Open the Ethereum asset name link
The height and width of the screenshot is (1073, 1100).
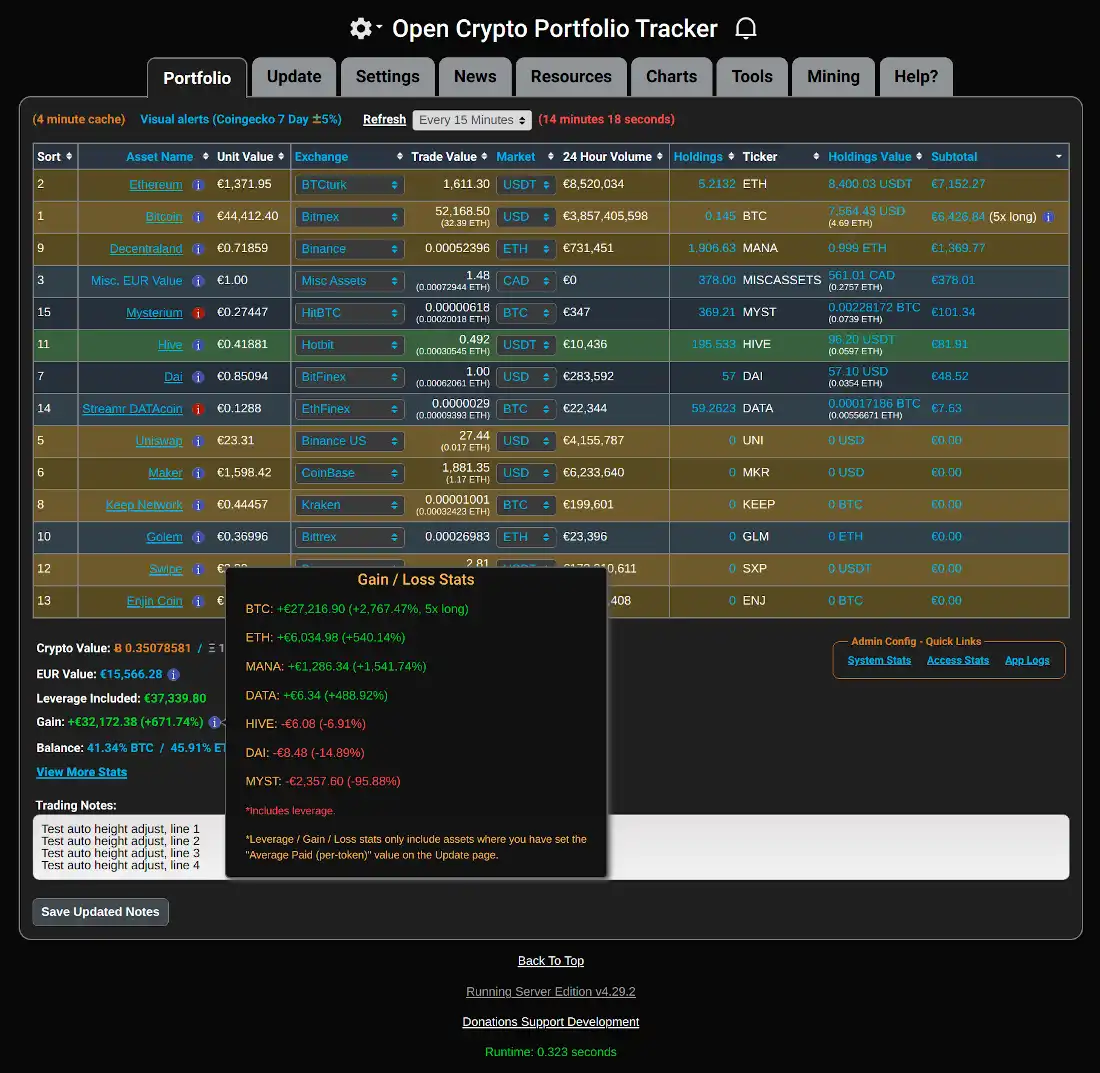pos(156,185)
